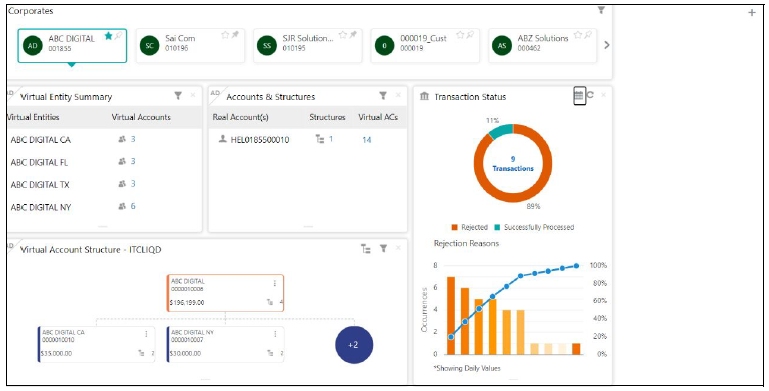
Task: Click the bank icon beside Transaction Status
Action: [x=425, y=96]
